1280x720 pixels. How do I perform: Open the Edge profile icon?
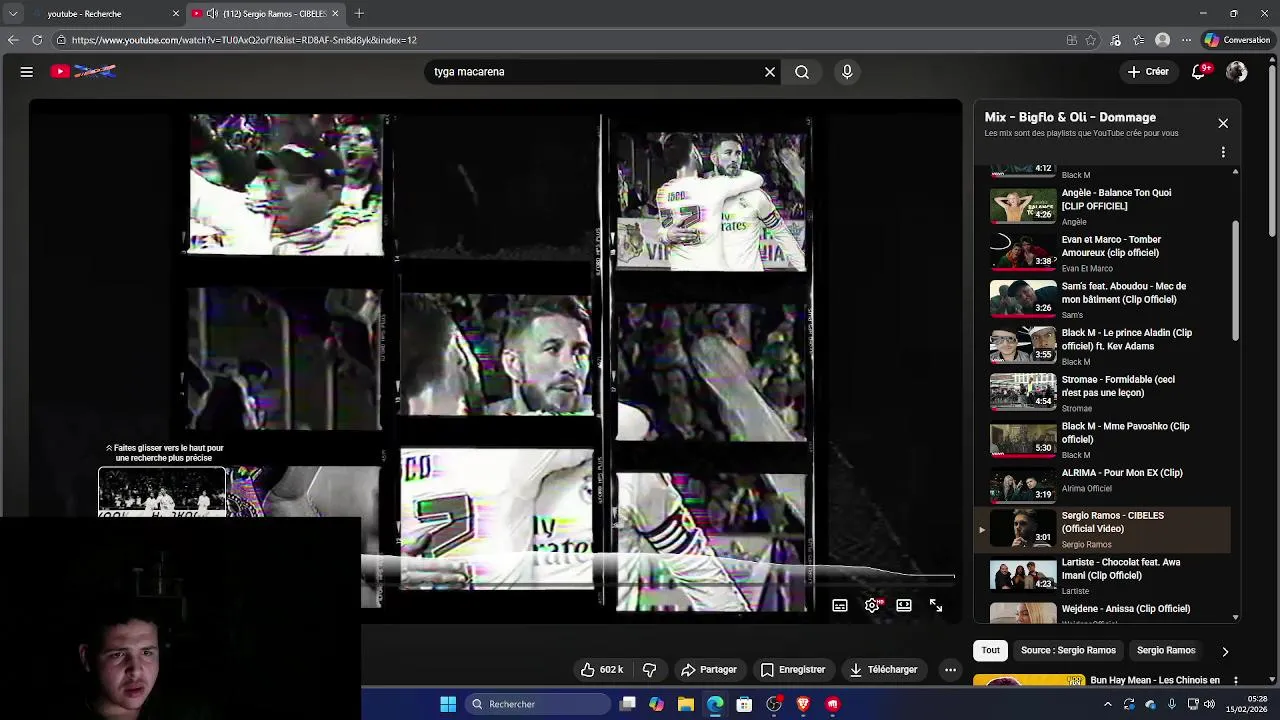[x=1162, y=40]
